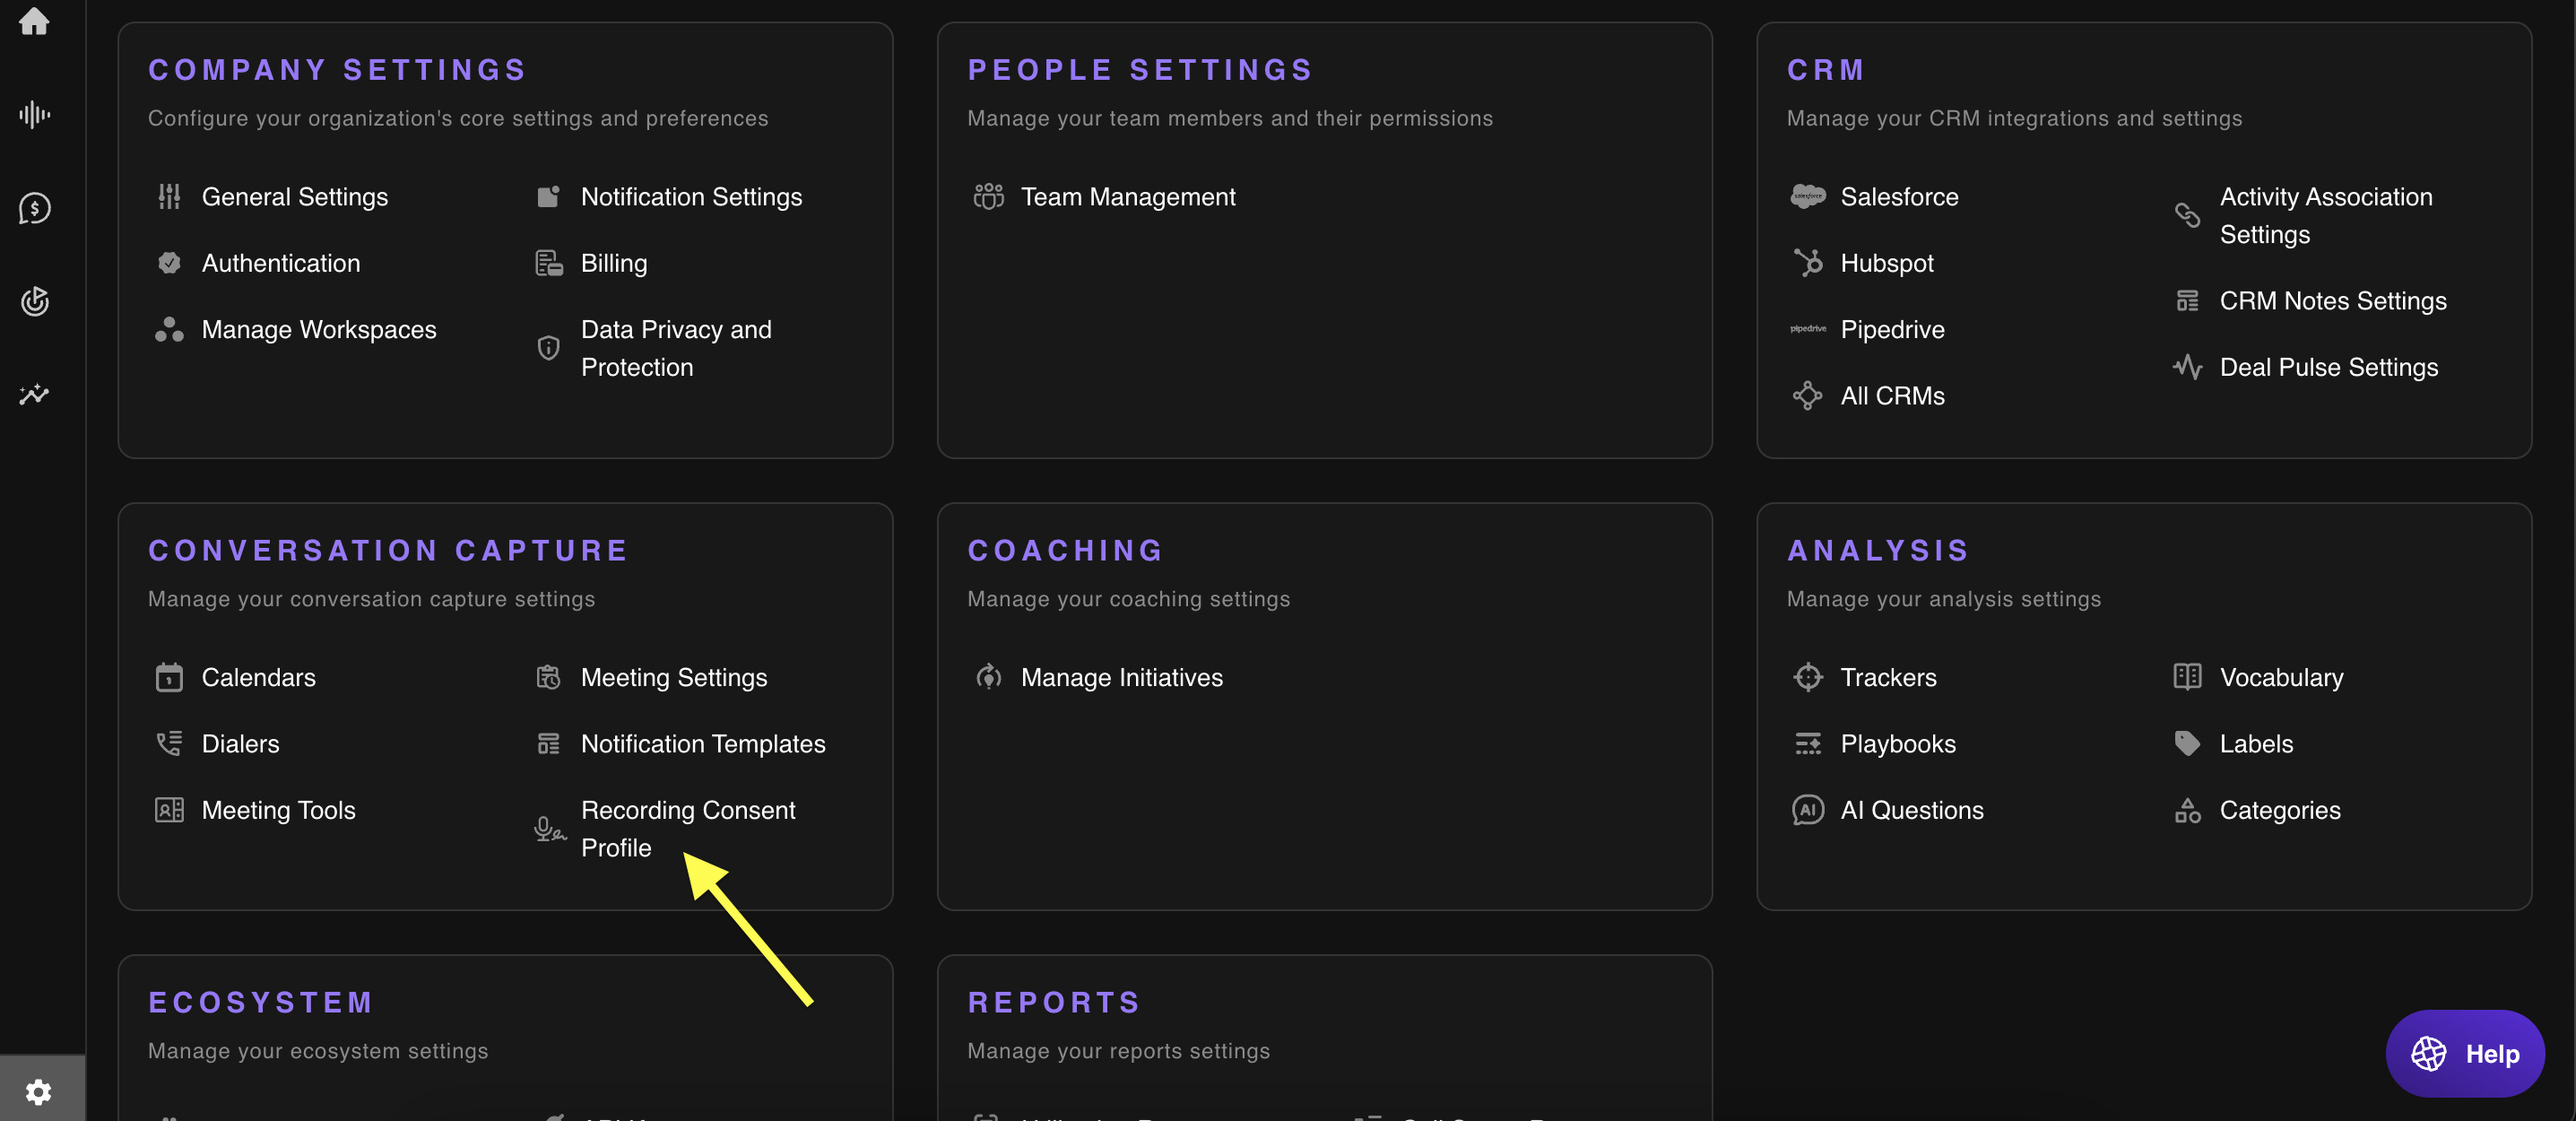Open the audio waveform sidebar icon

34,114
